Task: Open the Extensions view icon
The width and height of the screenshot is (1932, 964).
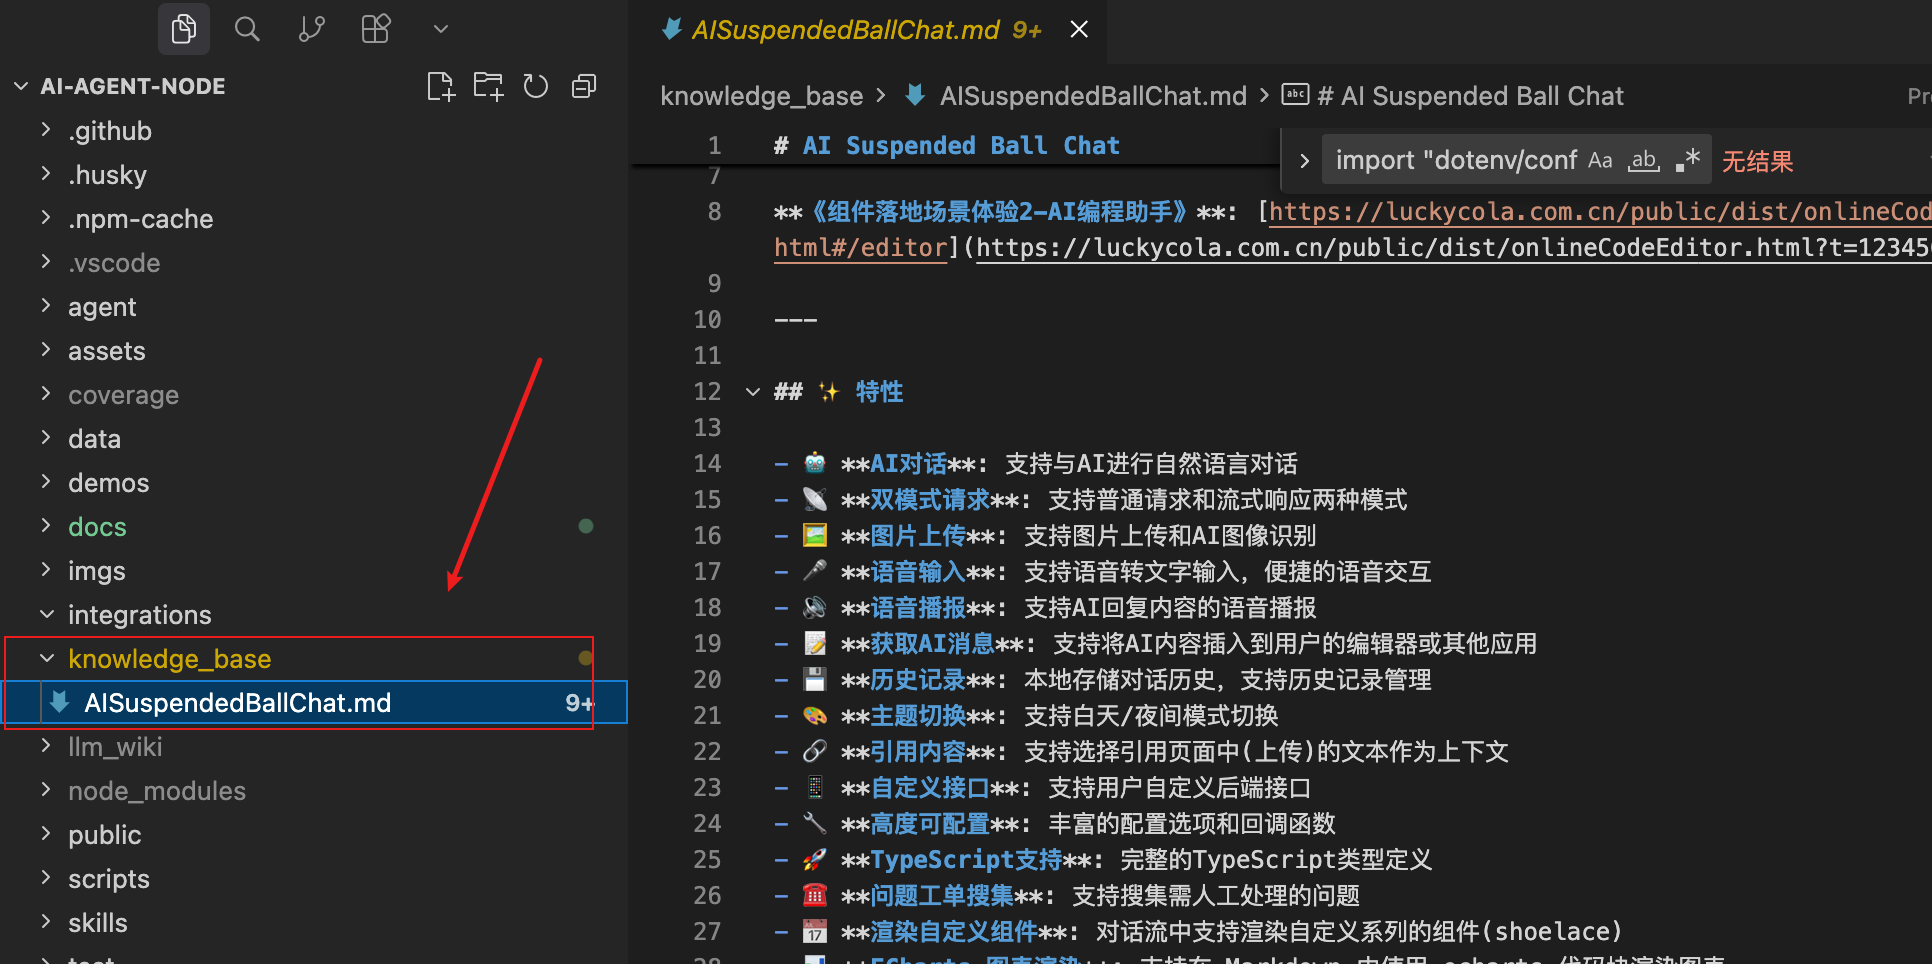Action: coord(376,29)
